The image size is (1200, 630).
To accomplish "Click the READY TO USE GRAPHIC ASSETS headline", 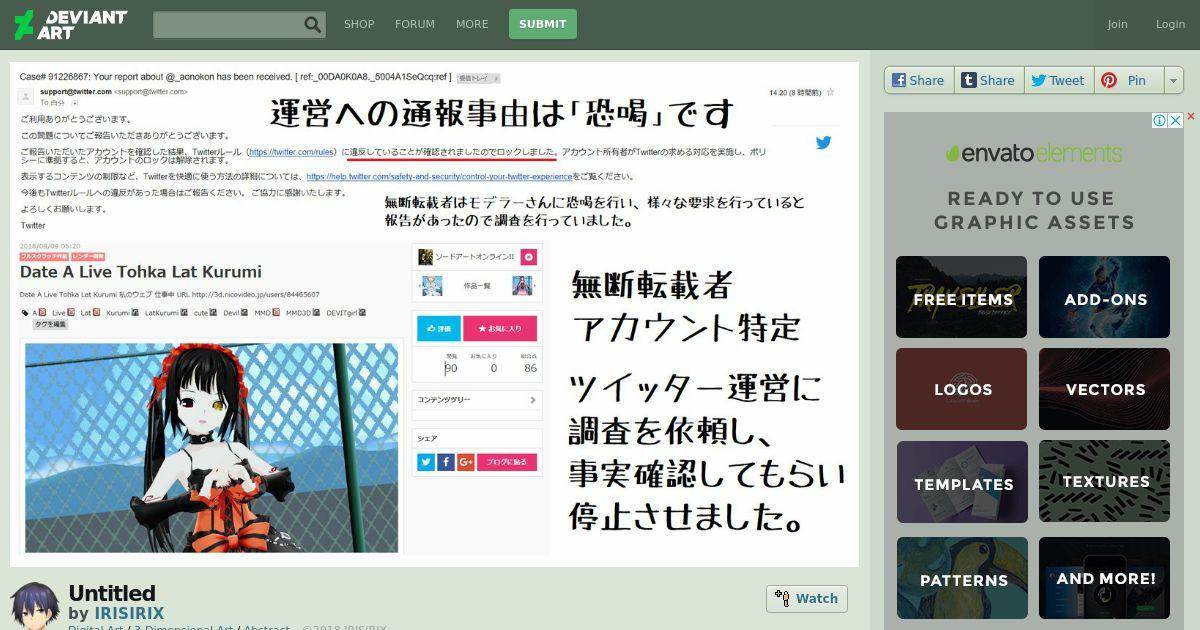I will point(1034,210).
